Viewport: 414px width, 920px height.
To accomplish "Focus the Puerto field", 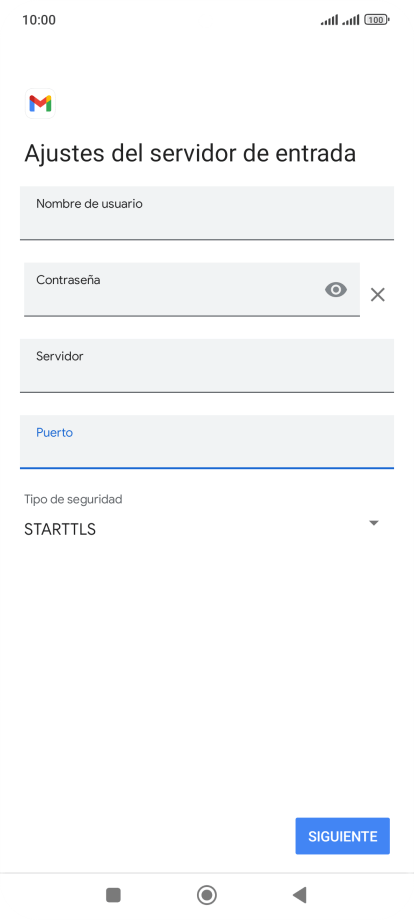I will [x=207, y=442].
